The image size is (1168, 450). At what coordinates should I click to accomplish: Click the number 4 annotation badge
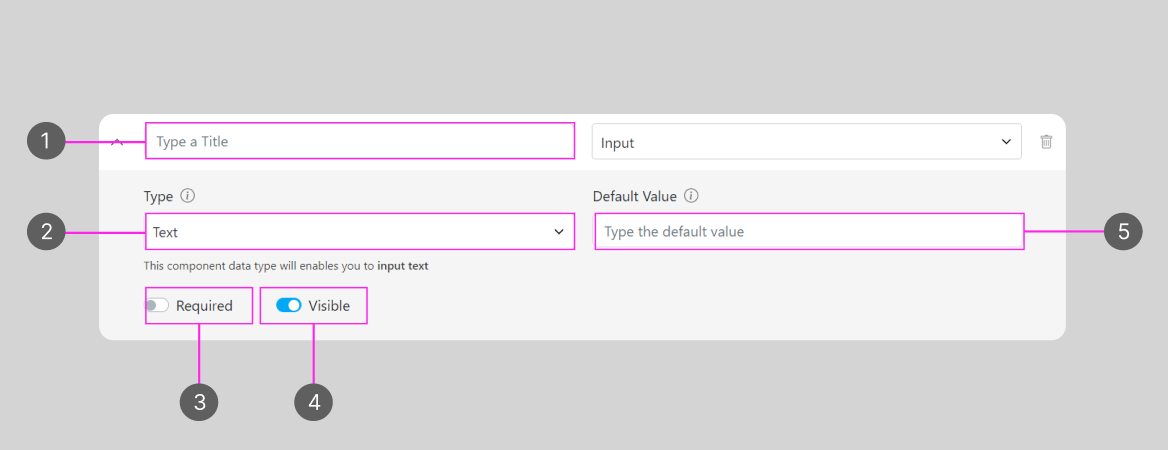(x=314, y=402)
